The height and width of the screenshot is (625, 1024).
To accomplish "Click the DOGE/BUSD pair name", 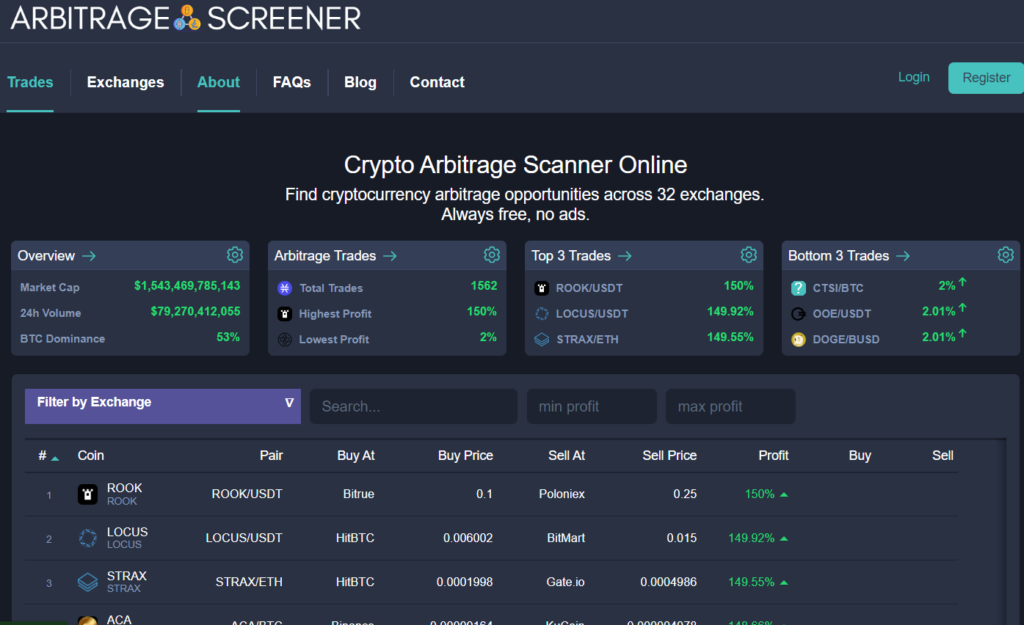I will (846, 340).
